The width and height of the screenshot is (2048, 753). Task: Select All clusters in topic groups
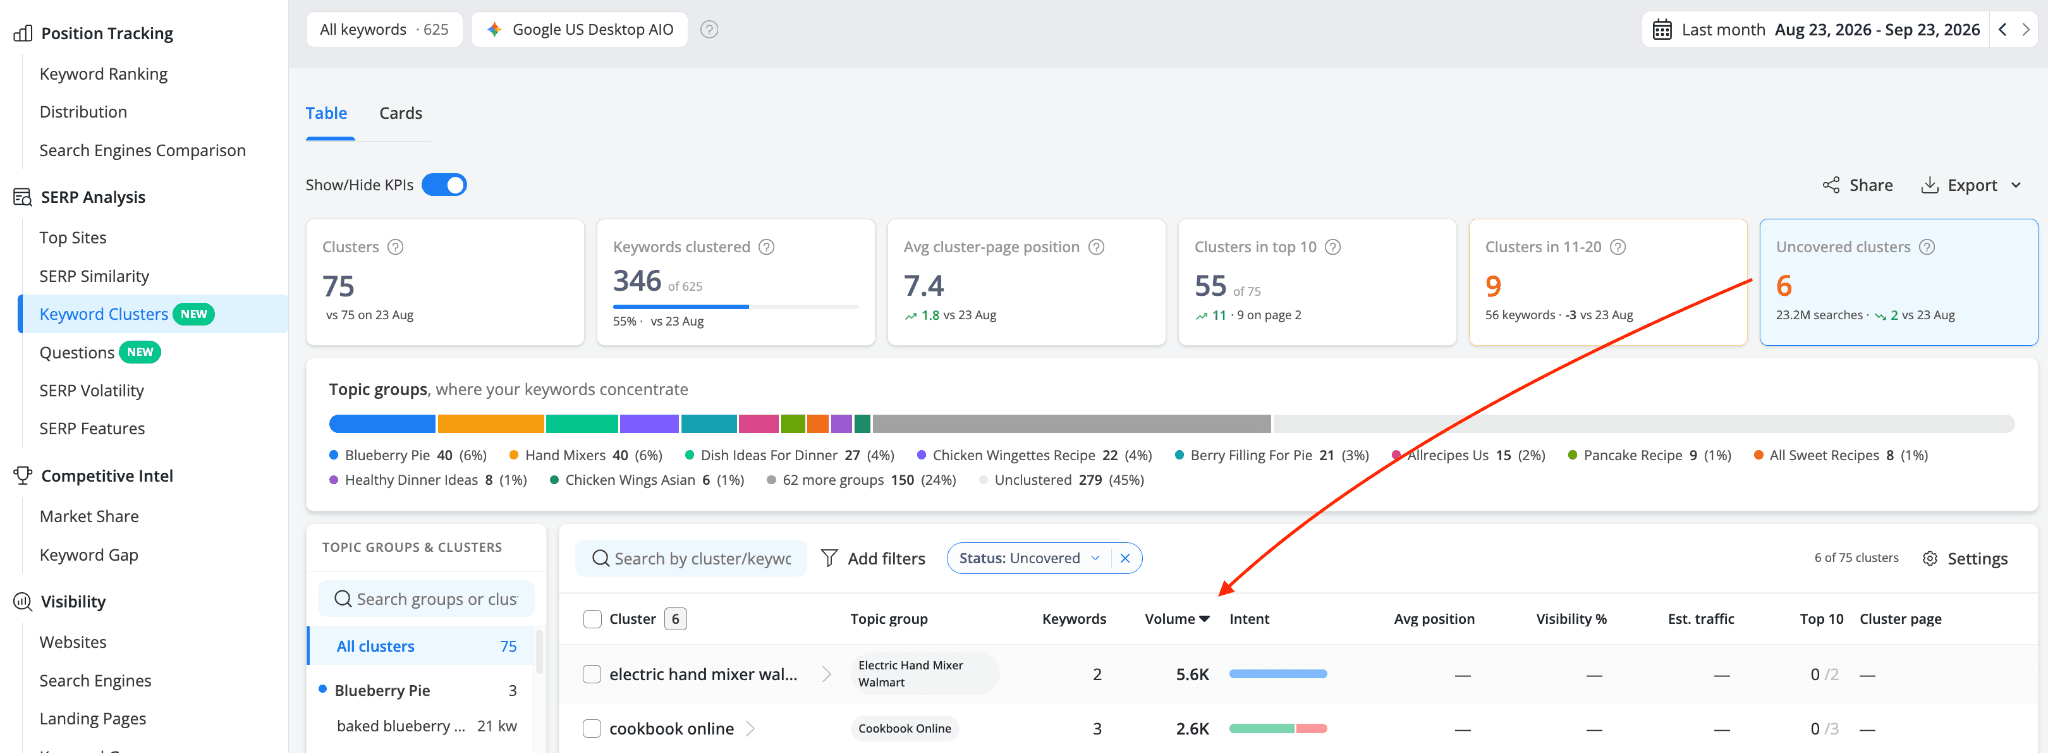pos(427,646)
